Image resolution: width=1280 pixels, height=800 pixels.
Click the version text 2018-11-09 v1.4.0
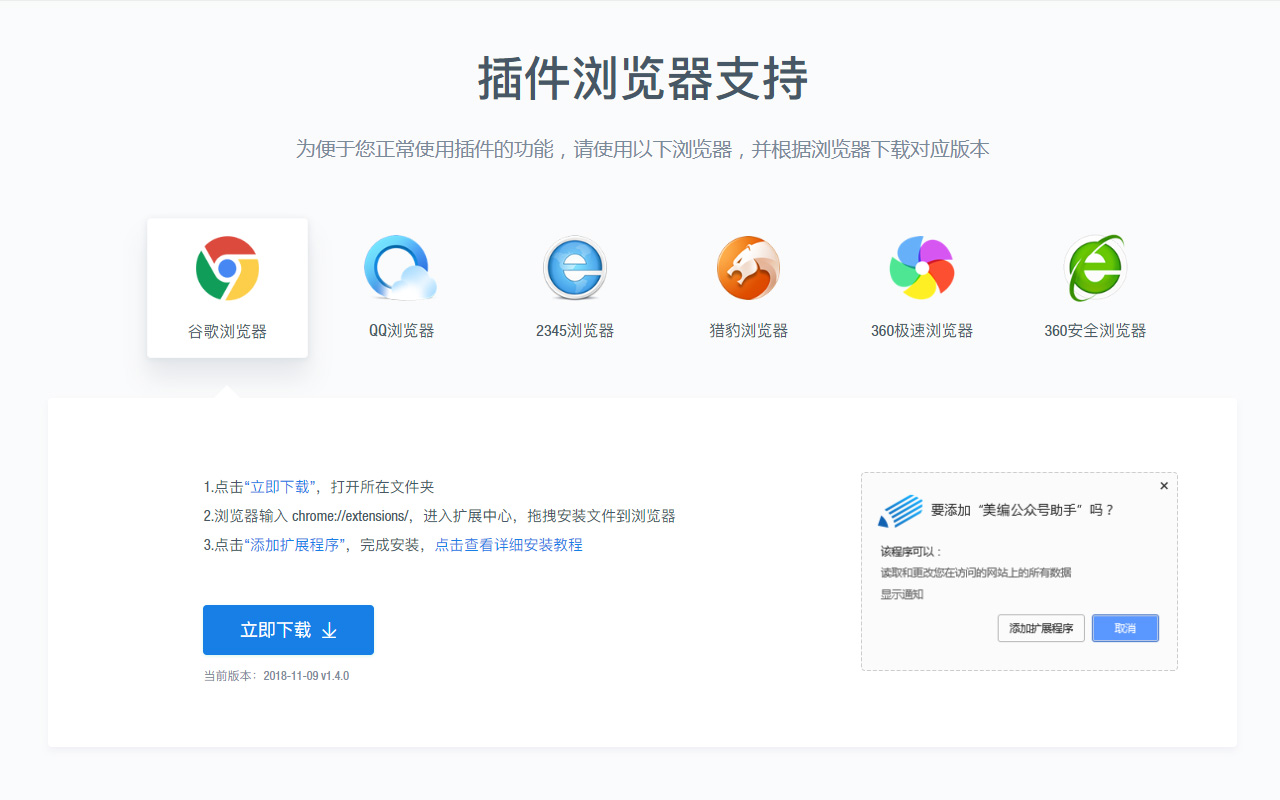click(x=306, y=675)
